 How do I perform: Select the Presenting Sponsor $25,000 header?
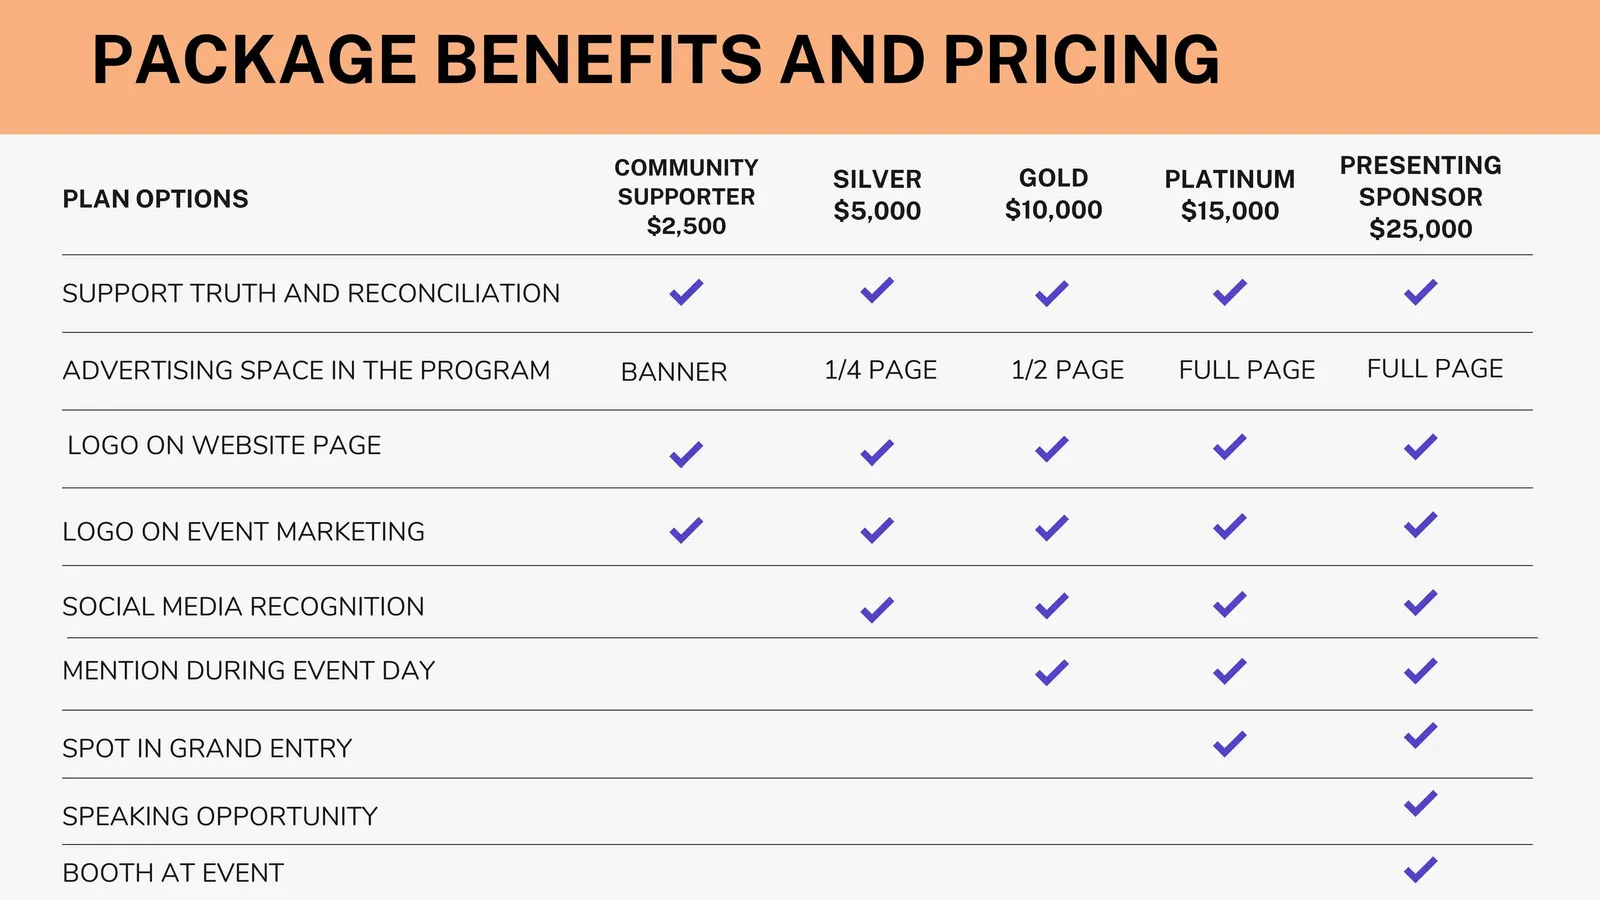(1421, 197)
